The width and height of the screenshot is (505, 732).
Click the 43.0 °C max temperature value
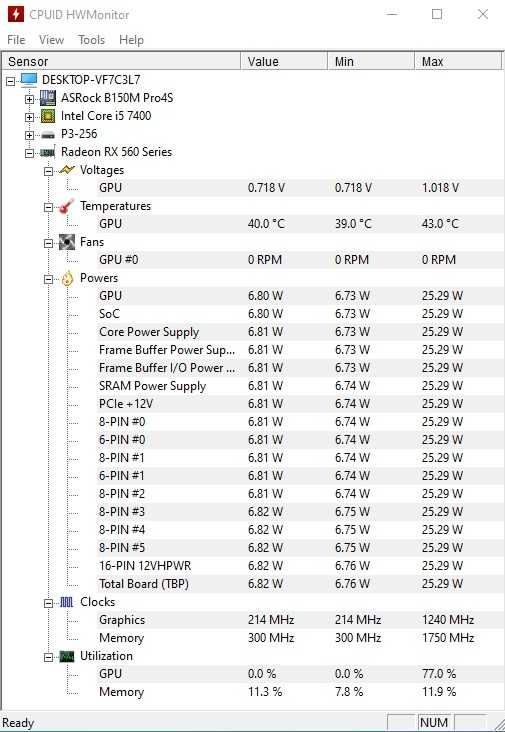440,224
